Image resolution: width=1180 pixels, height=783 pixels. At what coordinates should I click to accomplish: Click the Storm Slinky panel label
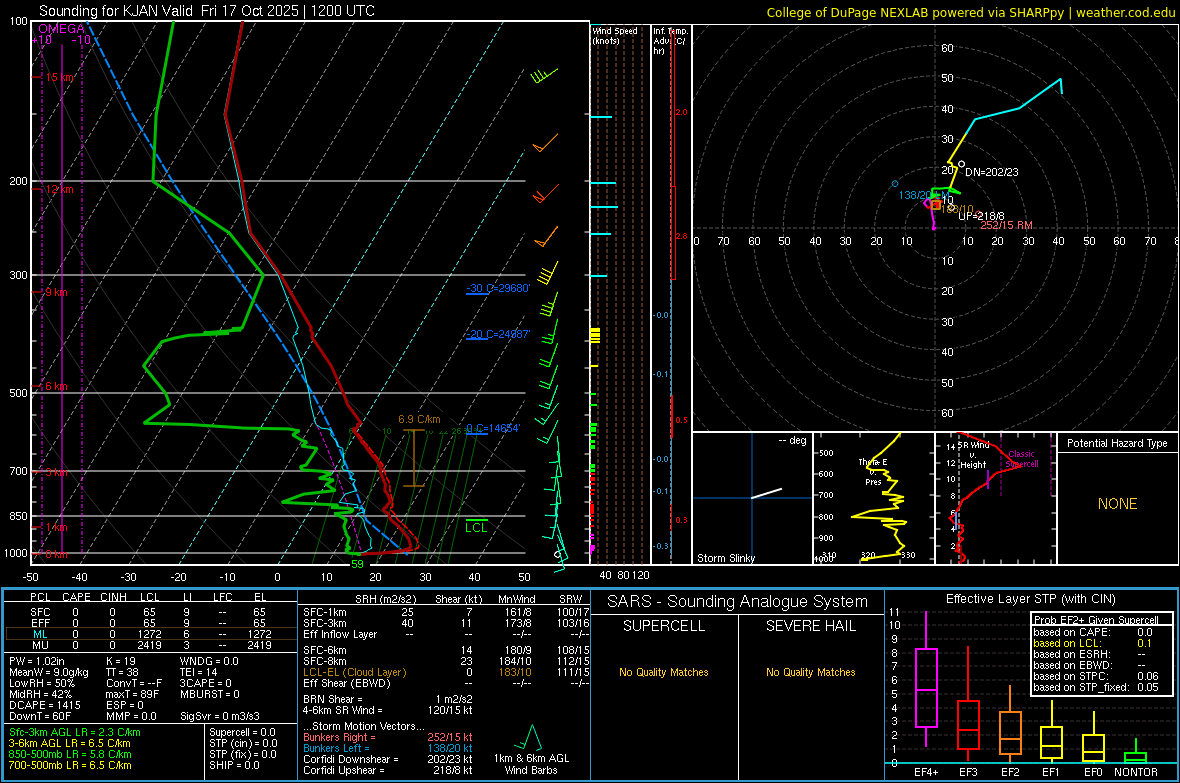click(725, 558)
